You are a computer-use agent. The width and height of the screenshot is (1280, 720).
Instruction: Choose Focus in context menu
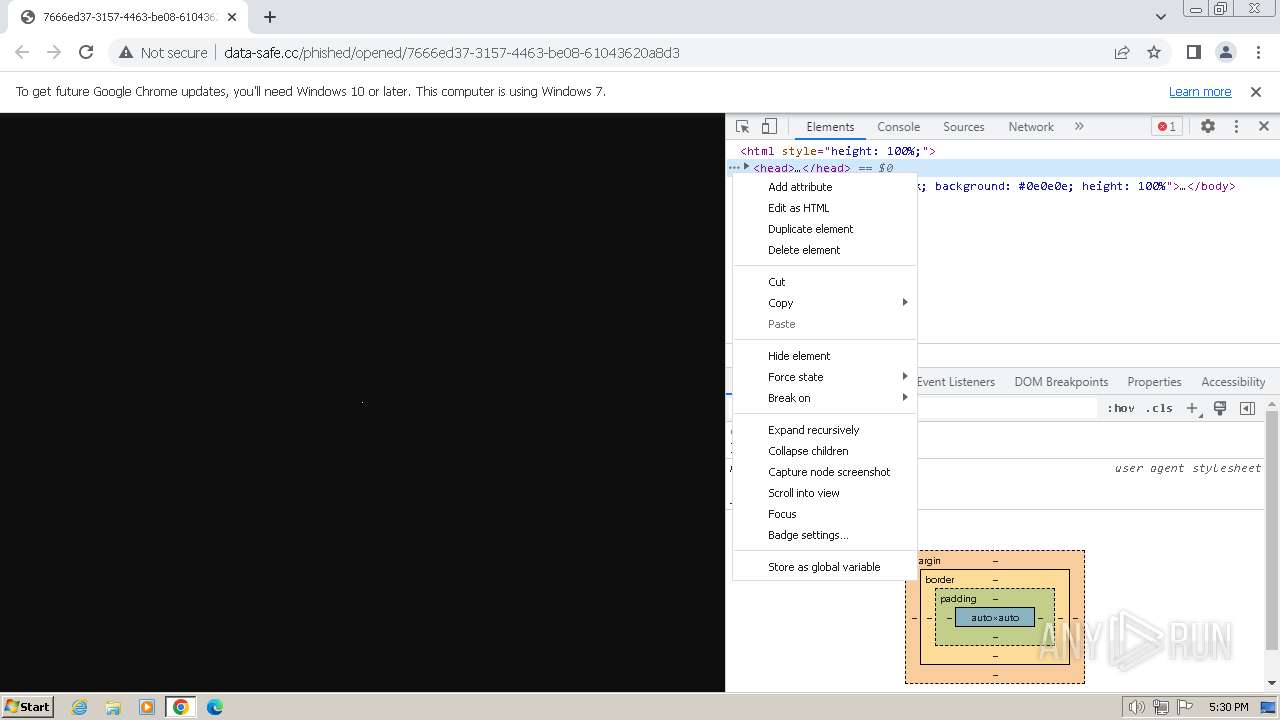tap(825, 514)
